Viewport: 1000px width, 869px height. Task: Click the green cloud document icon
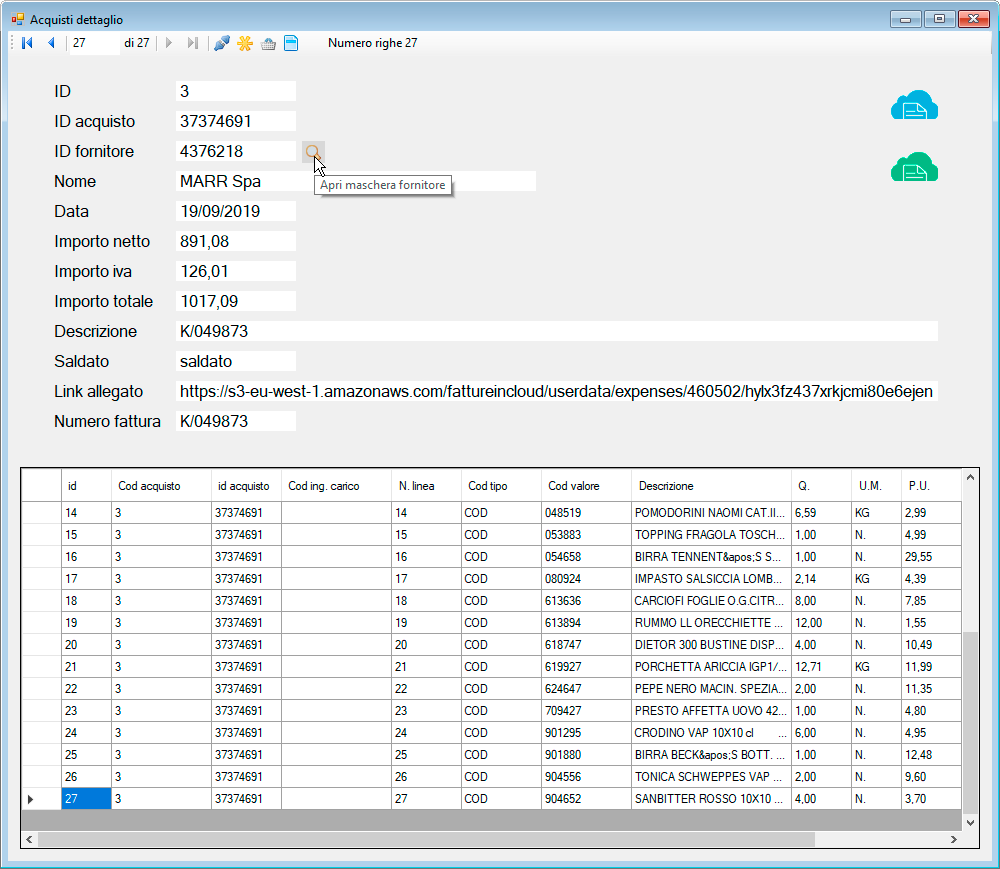point(914,167)
